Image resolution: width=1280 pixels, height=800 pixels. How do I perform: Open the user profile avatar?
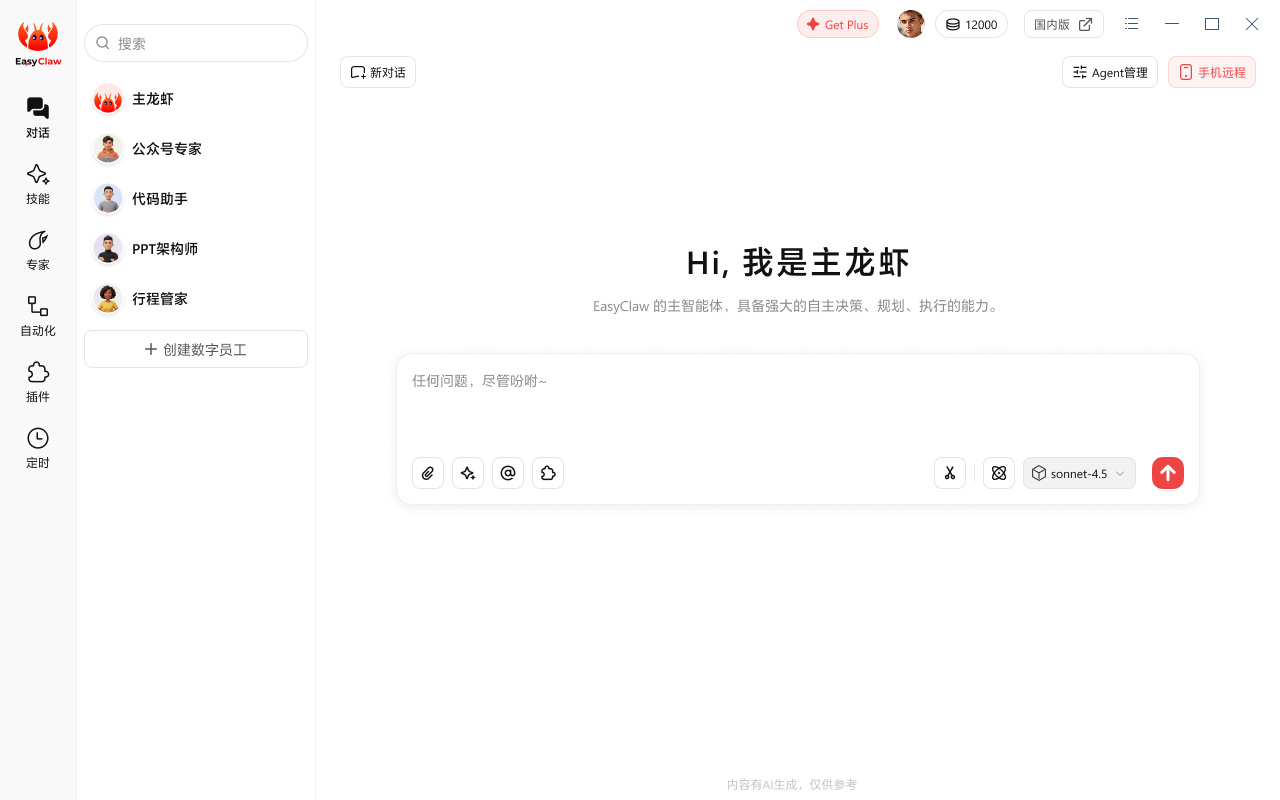(910, 24)
